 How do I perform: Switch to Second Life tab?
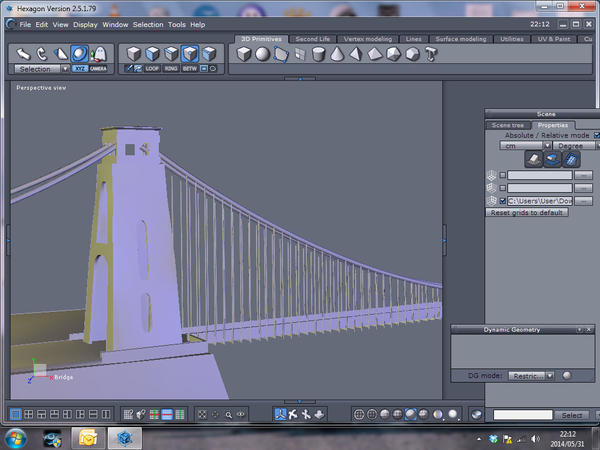[313, 39]
